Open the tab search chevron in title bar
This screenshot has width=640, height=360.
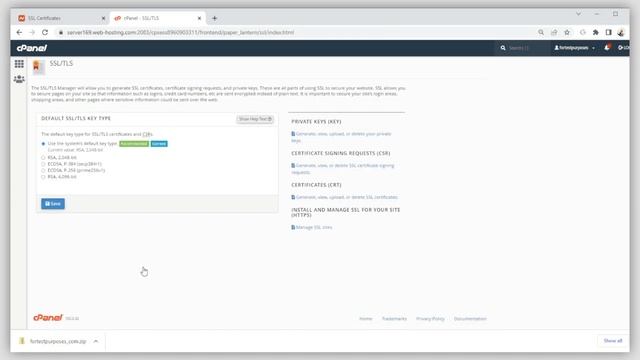[578, 14]
